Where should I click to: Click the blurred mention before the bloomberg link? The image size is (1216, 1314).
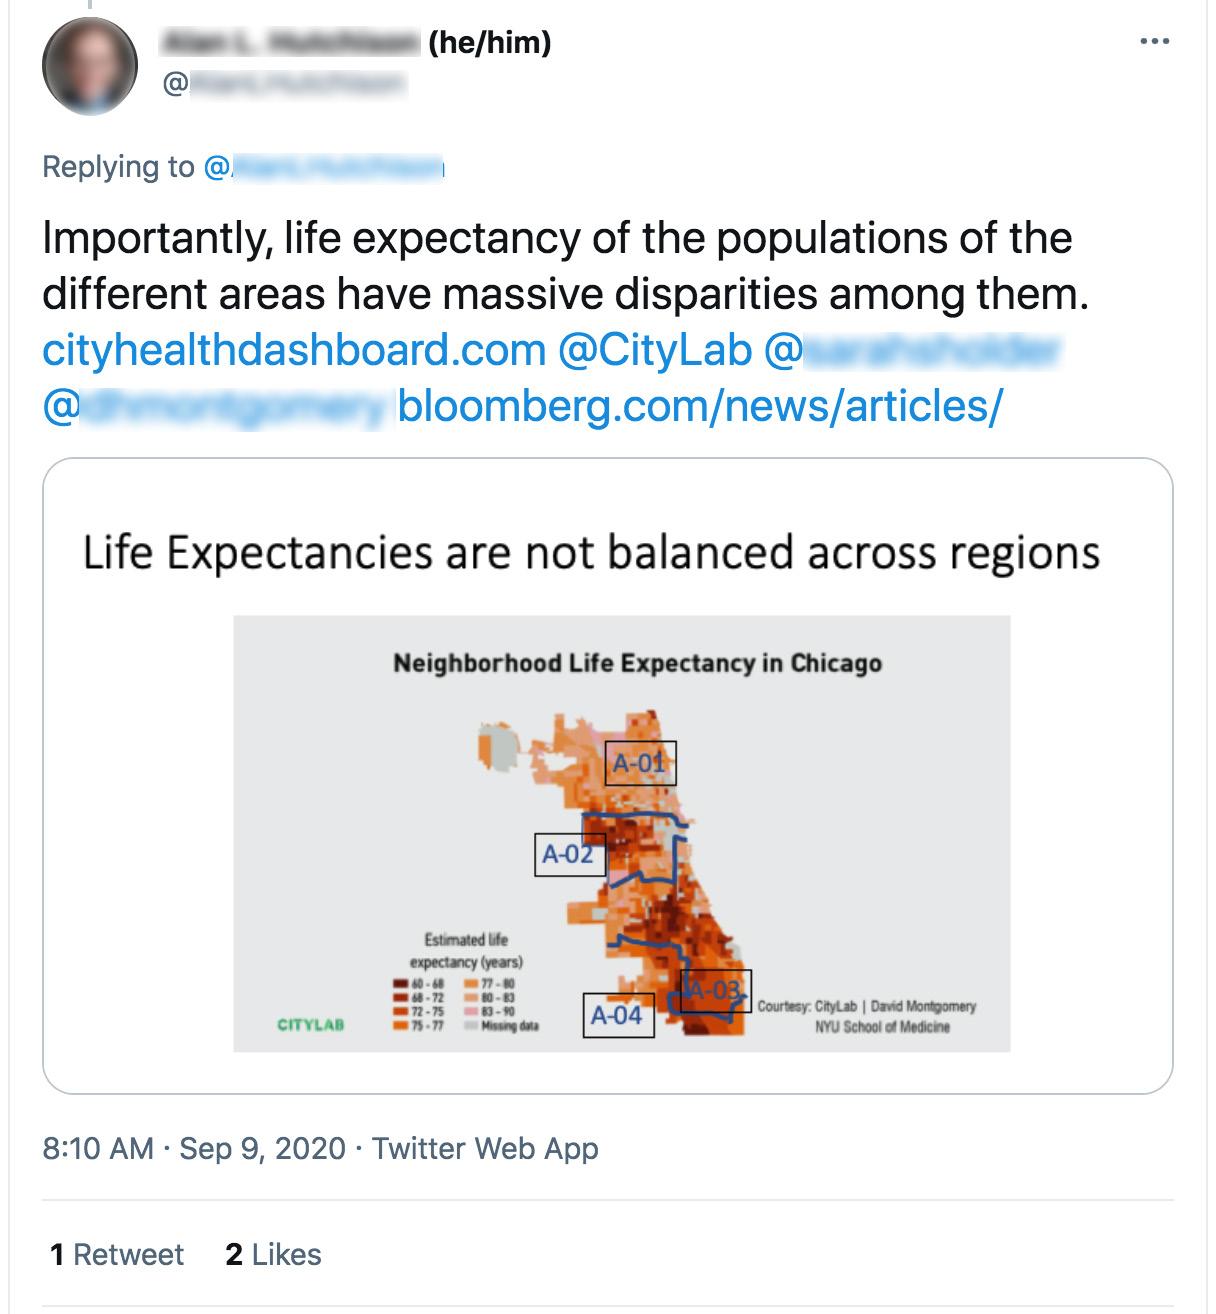pyautogui.click(x=214, y=406)
